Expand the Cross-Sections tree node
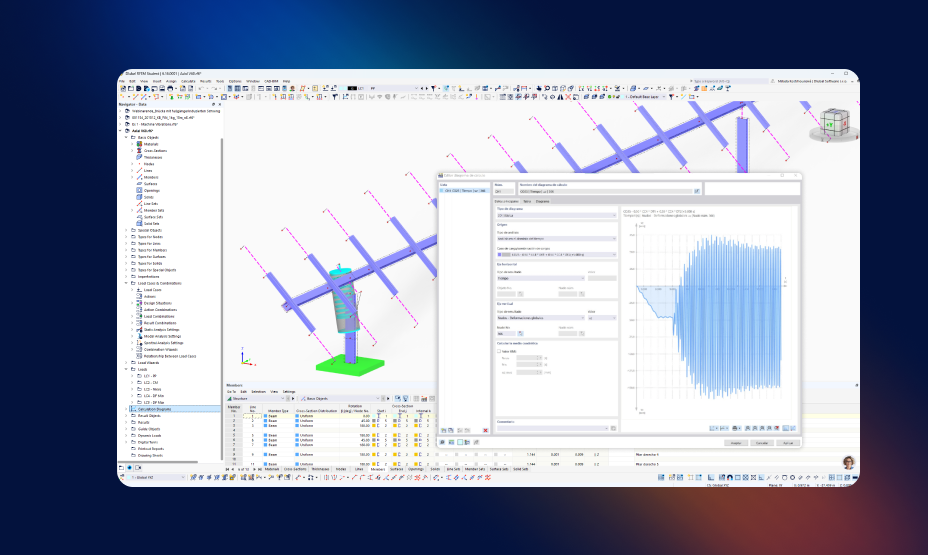The image size is (928, 555). pos(132,150)
